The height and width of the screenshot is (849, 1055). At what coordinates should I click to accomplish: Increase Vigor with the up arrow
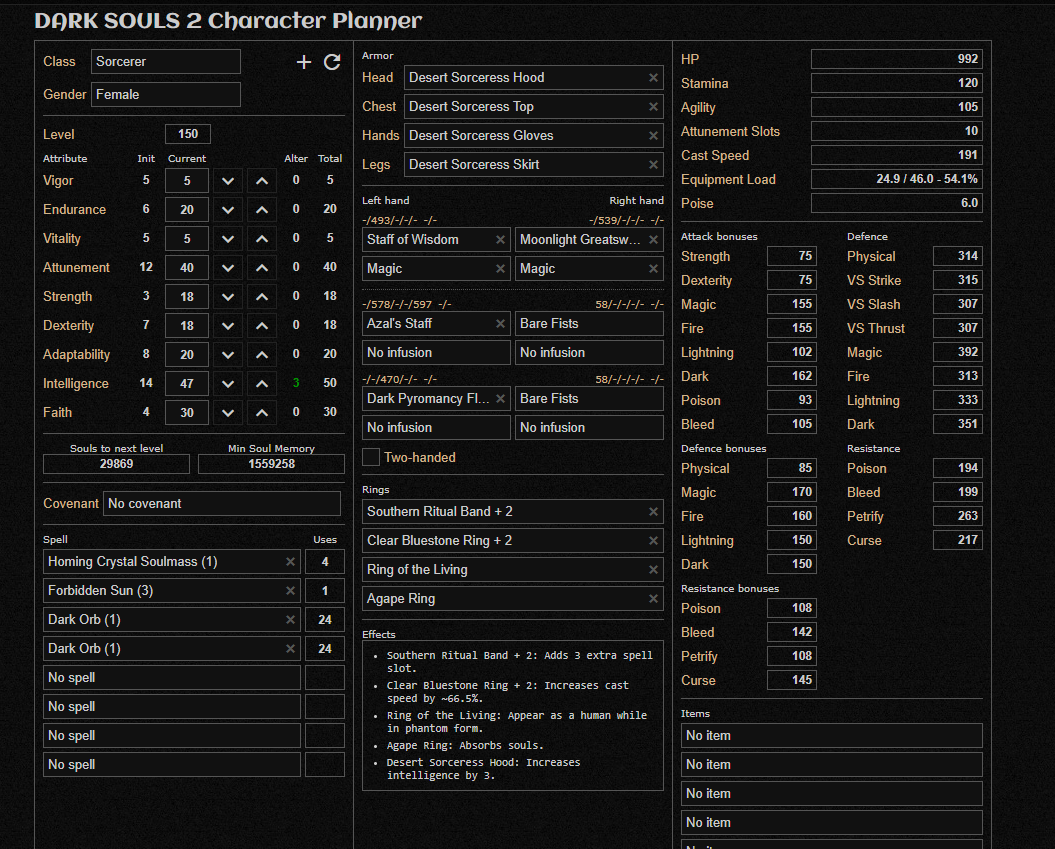262,181
